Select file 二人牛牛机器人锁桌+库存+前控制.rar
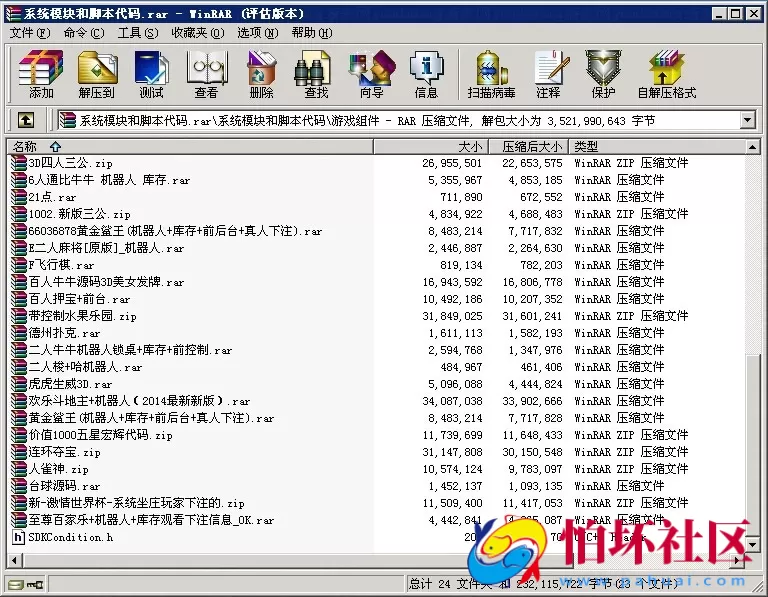 (x=130, y=350)
